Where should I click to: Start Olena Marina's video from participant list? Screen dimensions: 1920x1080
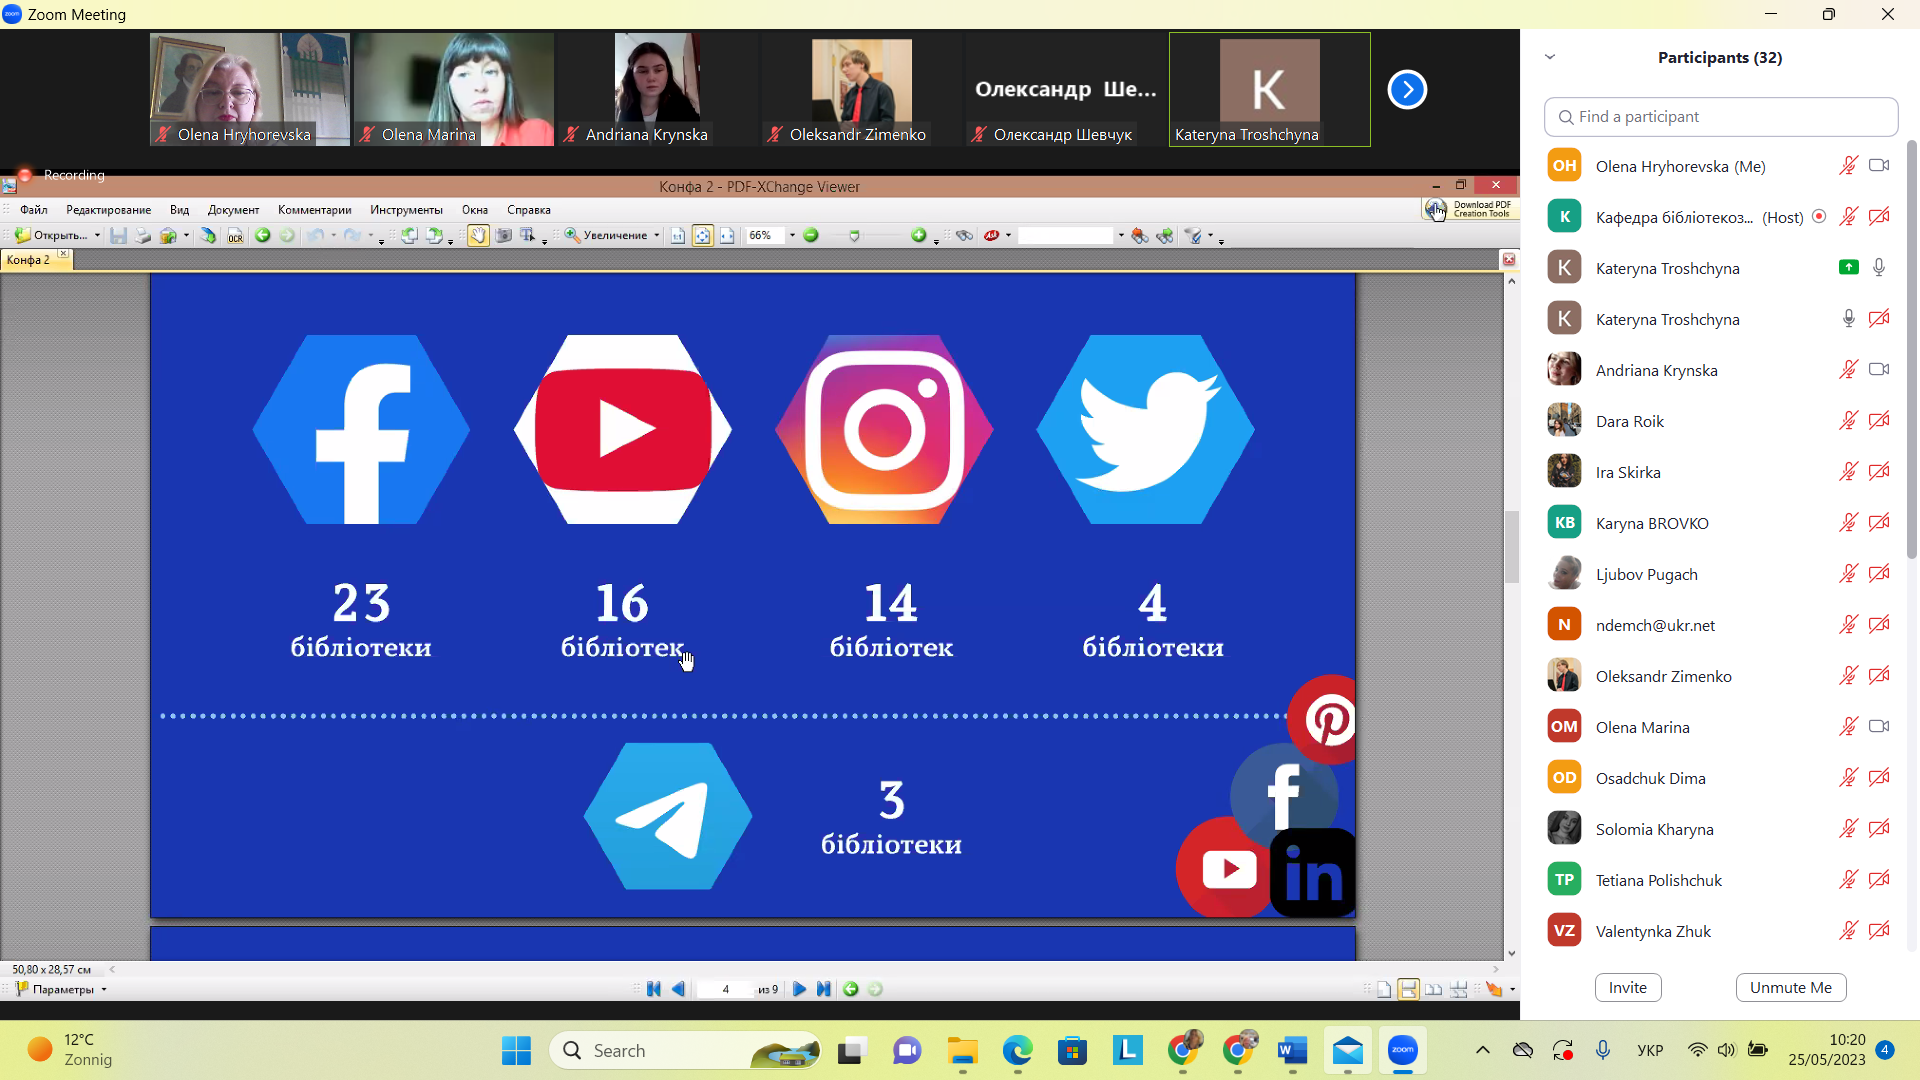pyautogui.click(x=1879, y=727)
